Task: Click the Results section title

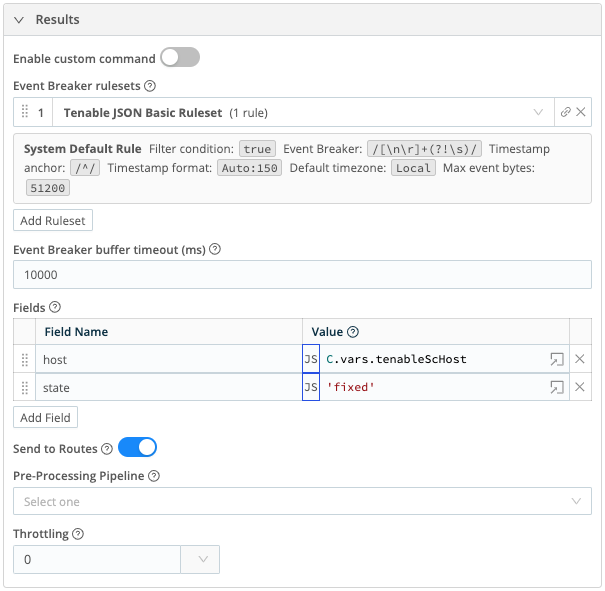Action: pos(57,19)
